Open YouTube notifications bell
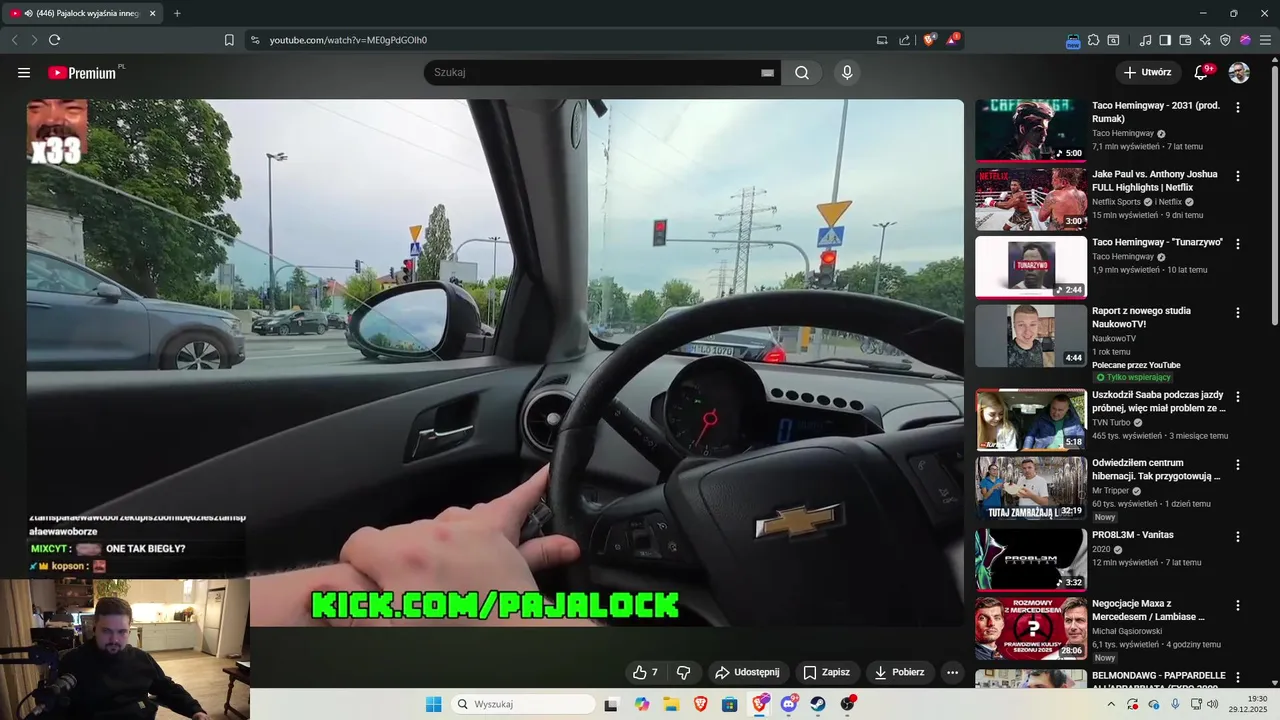 point(1202,72)
